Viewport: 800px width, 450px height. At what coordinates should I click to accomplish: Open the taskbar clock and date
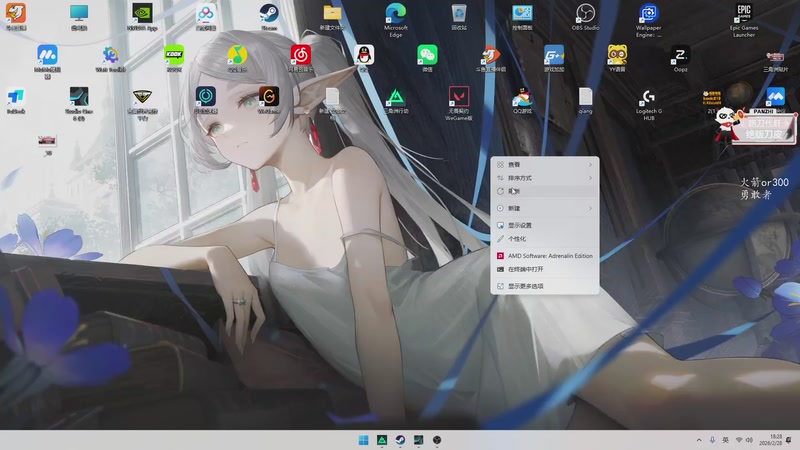click(770, 440)
